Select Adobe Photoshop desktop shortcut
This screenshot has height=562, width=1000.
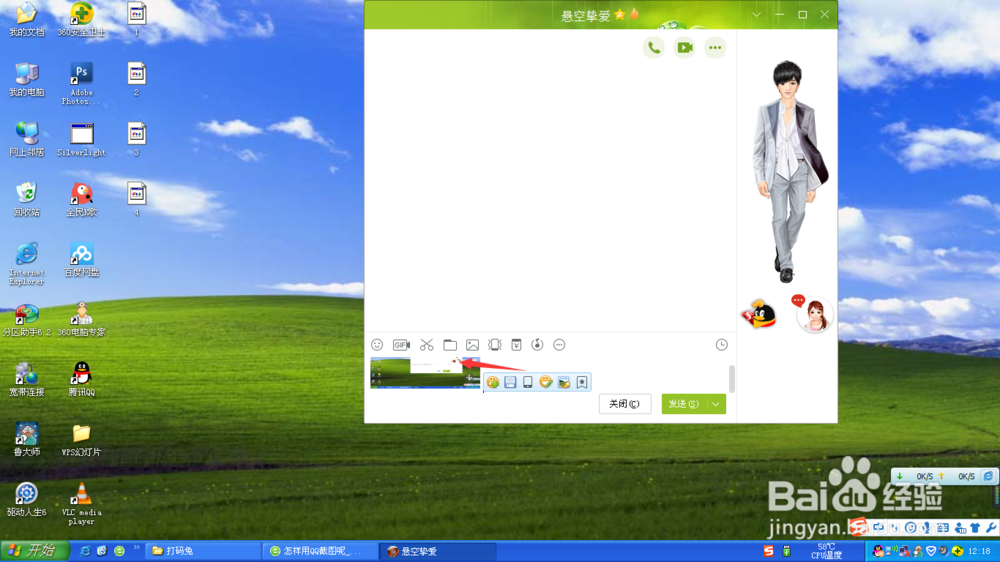click(x=82, y=84)
